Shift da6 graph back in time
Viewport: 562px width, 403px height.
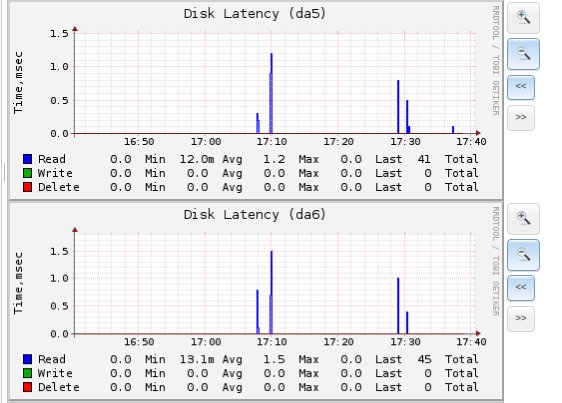pos(521,288)
